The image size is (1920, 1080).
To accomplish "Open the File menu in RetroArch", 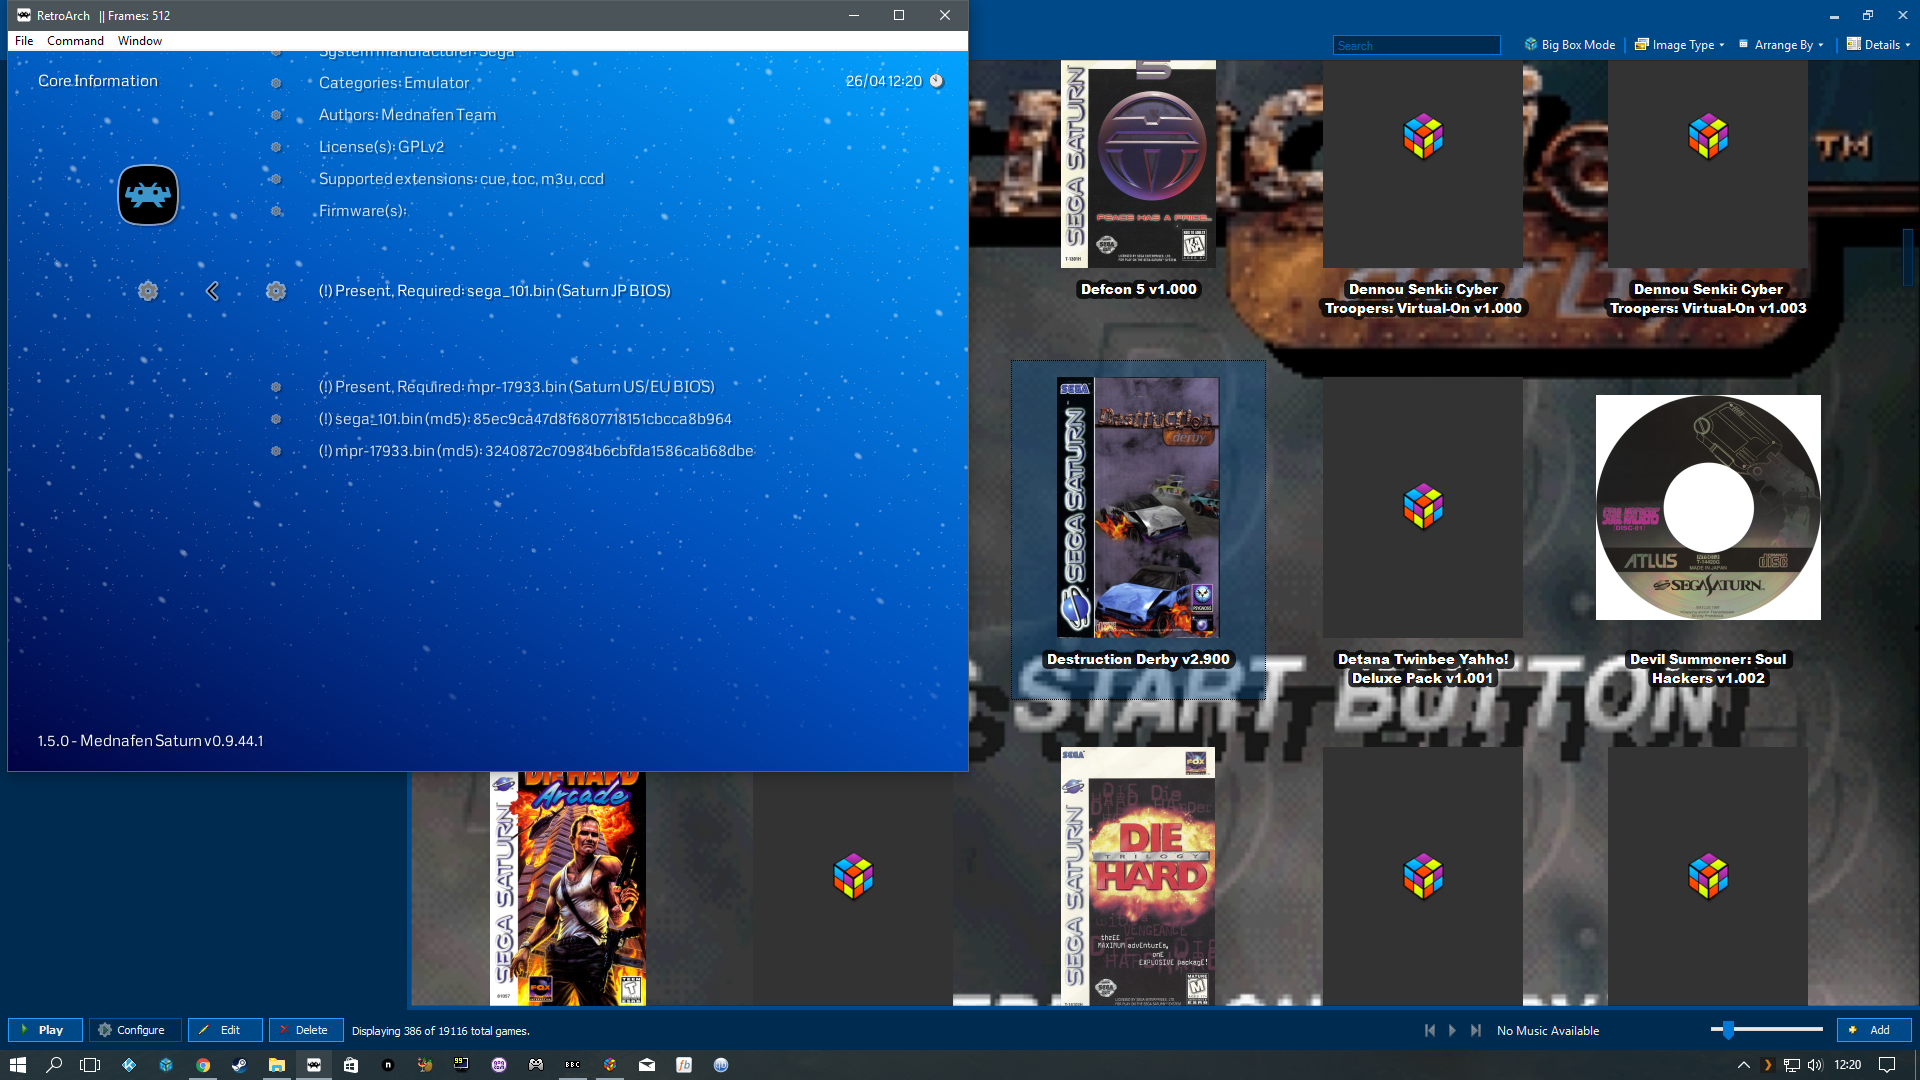I will [x=24, y=41].
